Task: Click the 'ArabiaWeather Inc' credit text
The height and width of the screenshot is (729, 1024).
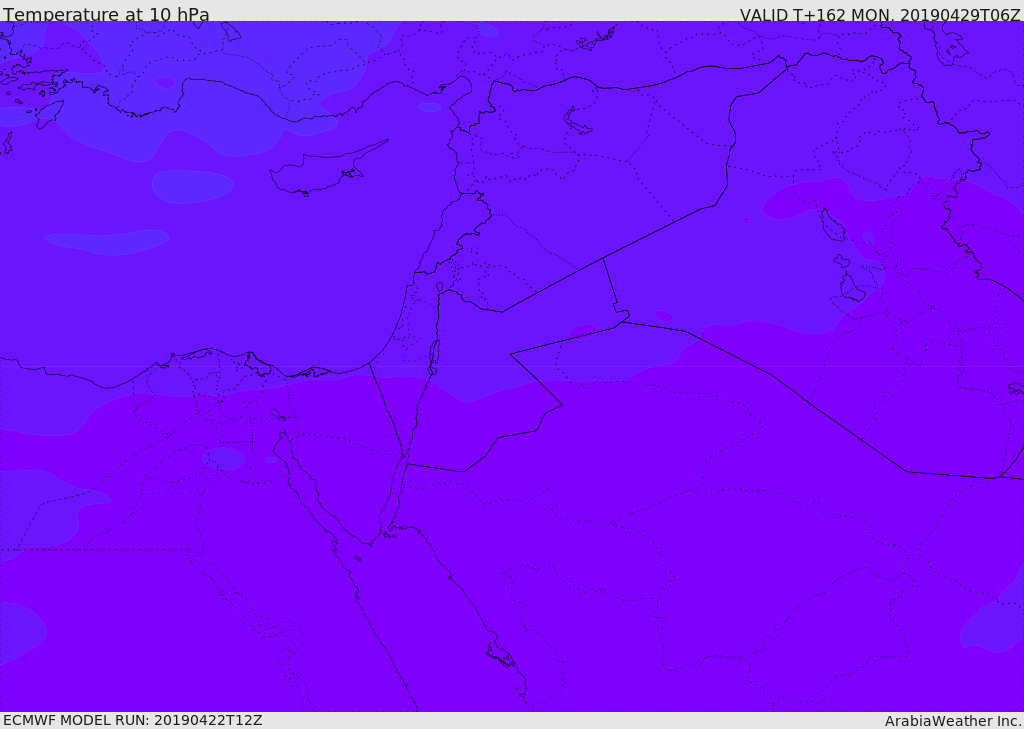Action: [x=953, y=721]
